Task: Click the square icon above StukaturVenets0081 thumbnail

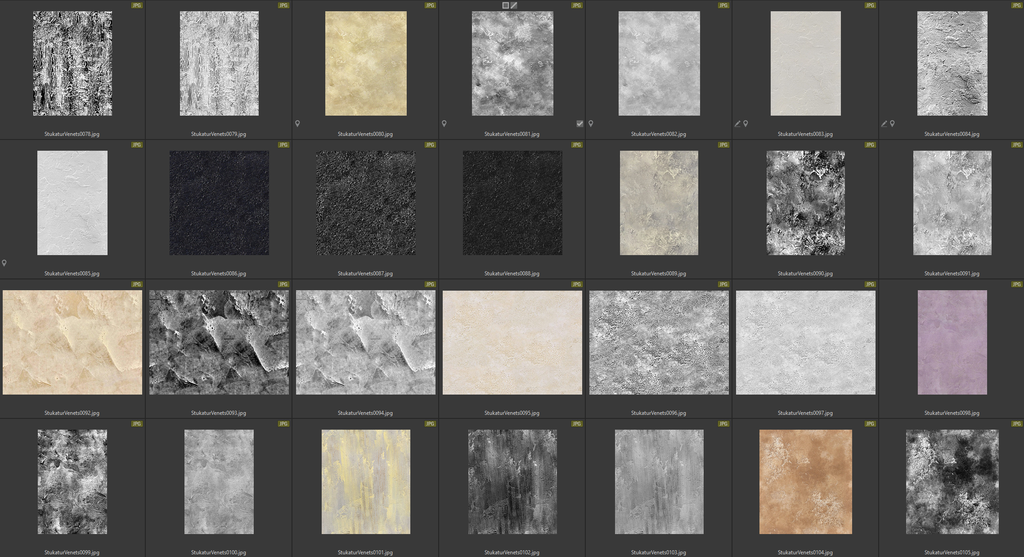Action: [505, 5]
